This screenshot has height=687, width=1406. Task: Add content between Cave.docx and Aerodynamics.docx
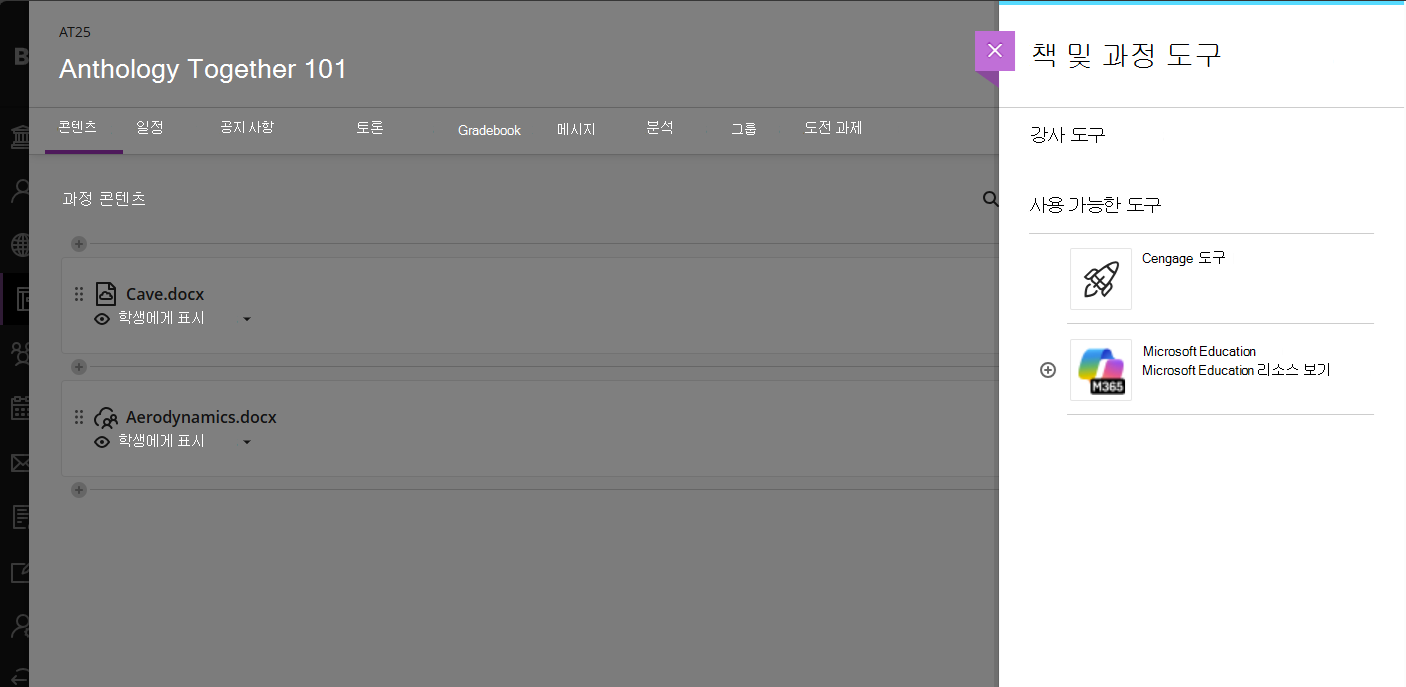click(x=79, y=367)
